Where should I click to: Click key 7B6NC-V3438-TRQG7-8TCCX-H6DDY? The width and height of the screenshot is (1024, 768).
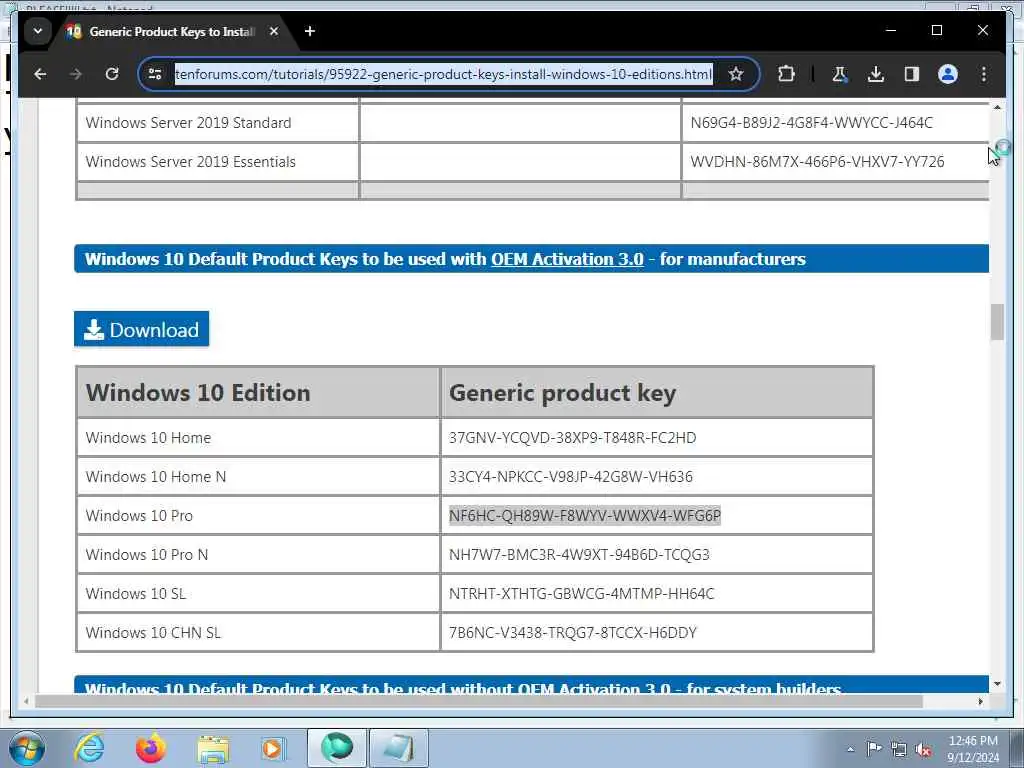coord(573,633)
